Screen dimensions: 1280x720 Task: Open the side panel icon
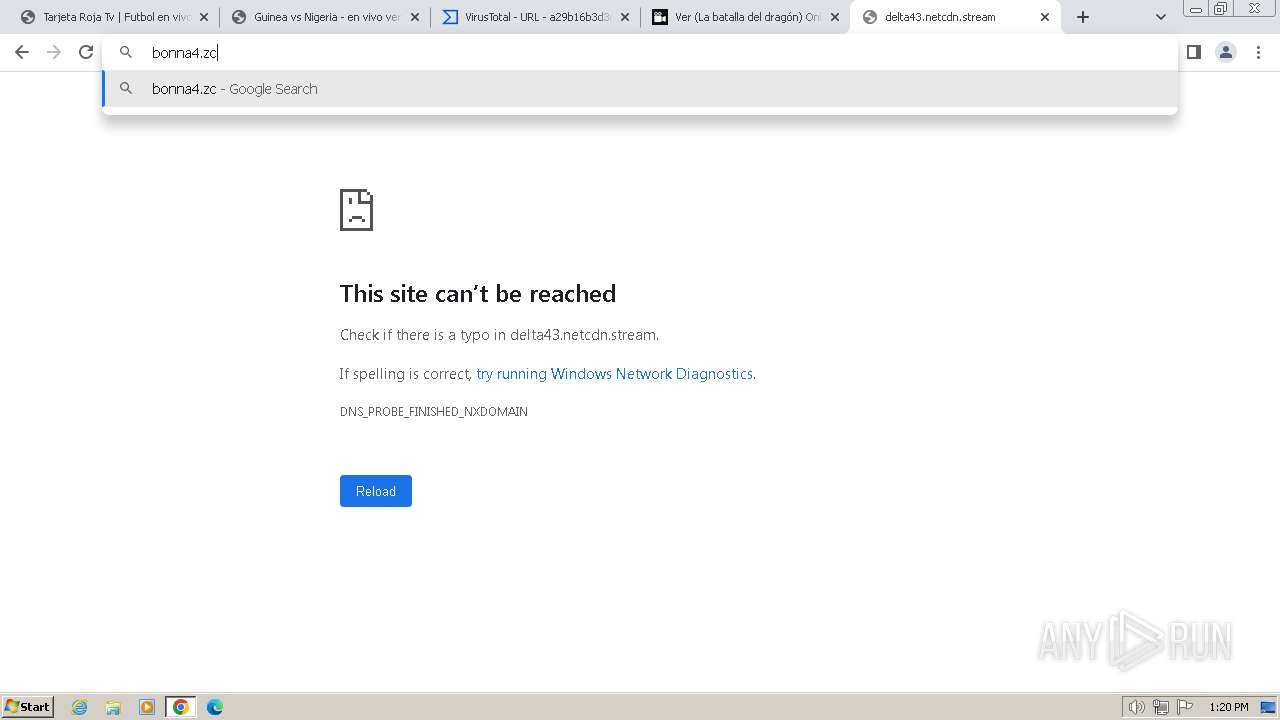pos(1193,53)
